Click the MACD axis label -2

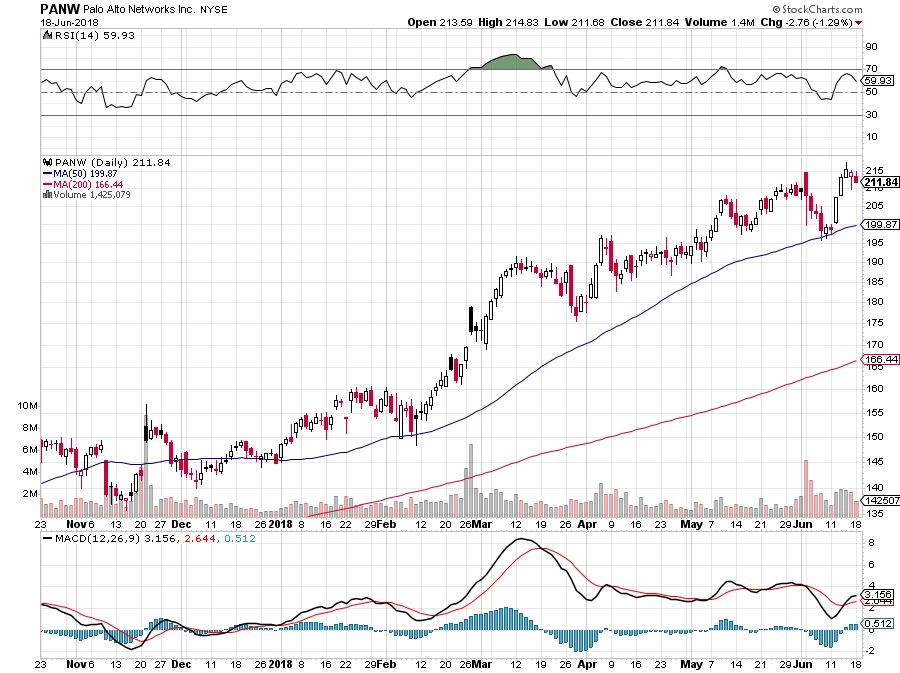870,651
